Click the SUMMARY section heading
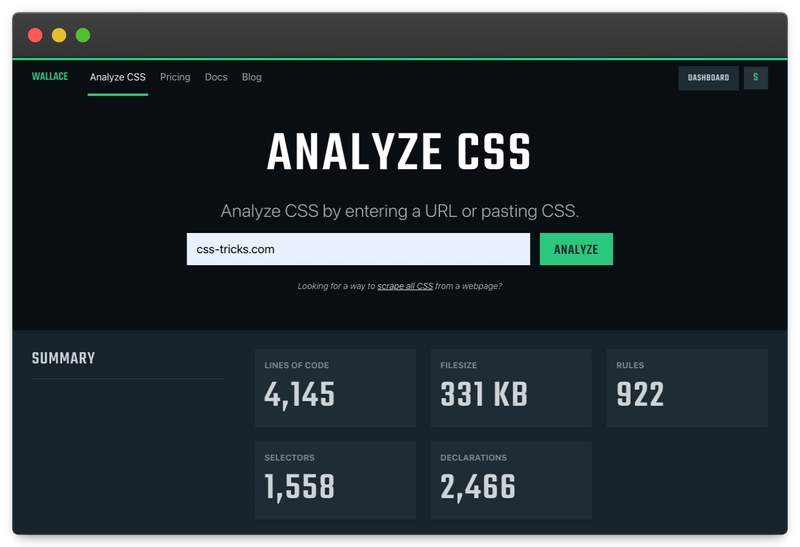 click(x=63, y=358)
